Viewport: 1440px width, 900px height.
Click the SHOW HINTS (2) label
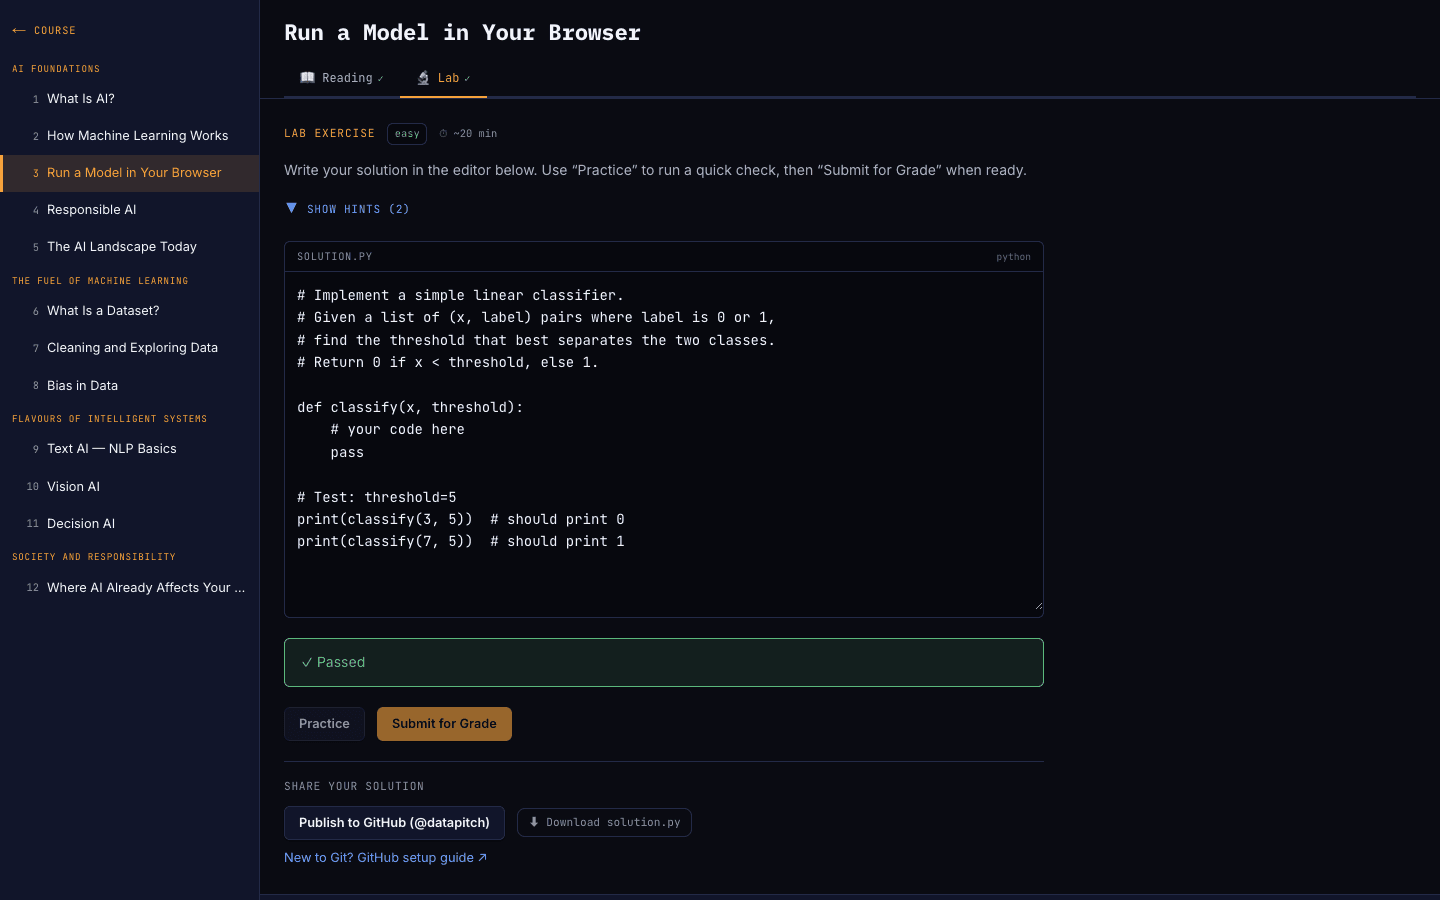coord(358,209)
